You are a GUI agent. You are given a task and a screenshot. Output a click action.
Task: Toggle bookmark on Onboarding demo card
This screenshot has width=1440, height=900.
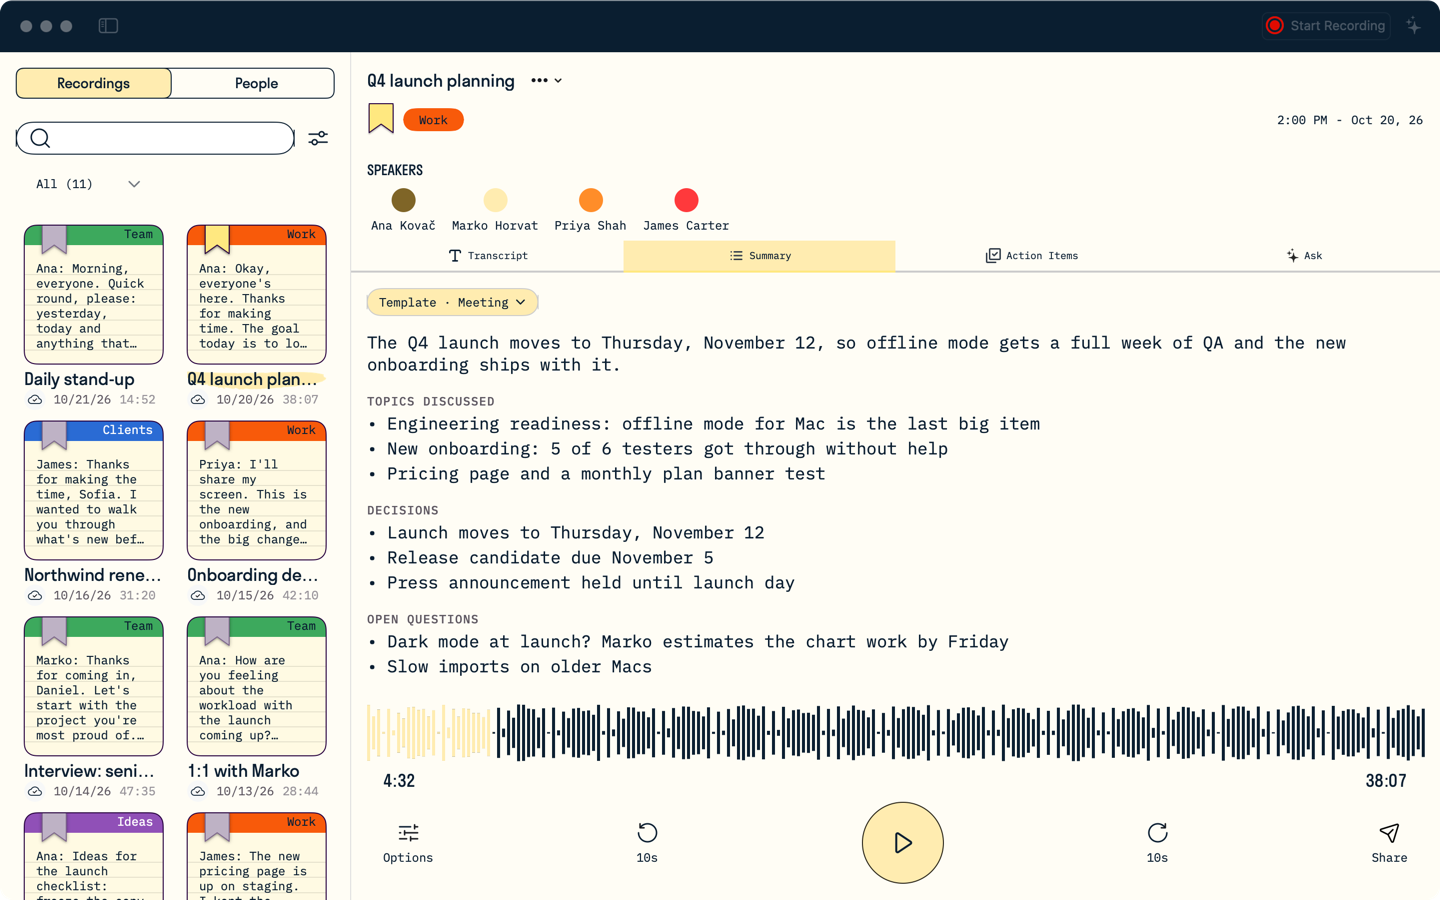pos(217,434)
